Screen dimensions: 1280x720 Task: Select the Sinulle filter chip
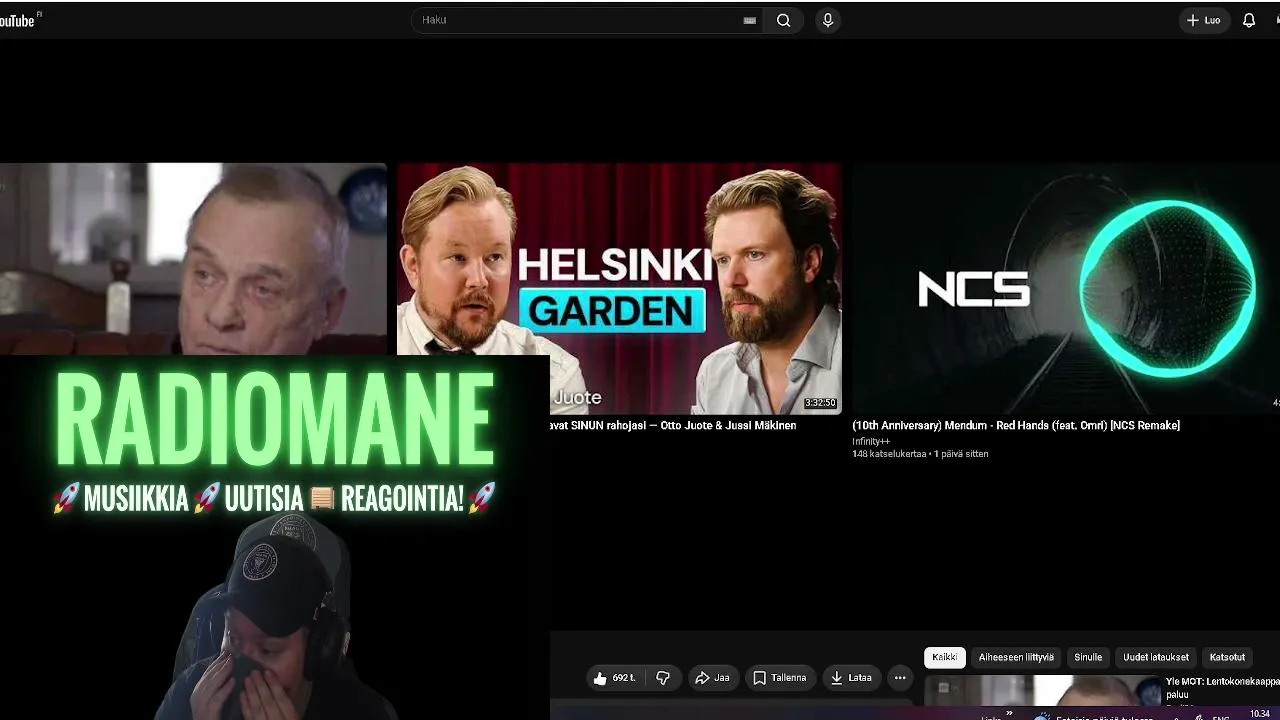[x=1088, y=657]
